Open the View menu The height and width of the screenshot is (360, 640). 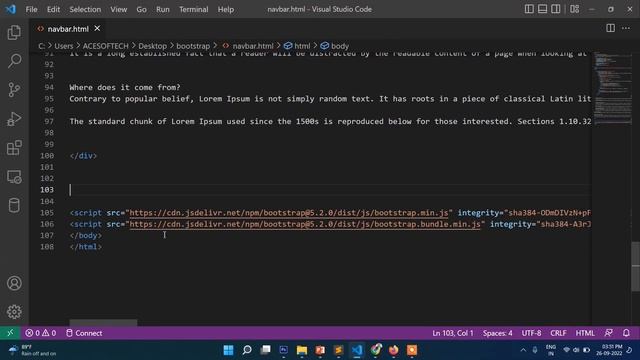coord(118,9)
